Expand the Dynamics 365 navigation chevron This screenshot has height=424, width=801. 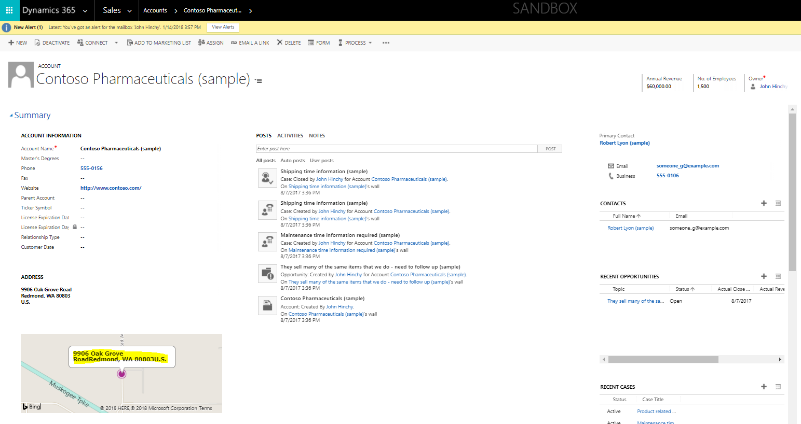tap(85, 11)
